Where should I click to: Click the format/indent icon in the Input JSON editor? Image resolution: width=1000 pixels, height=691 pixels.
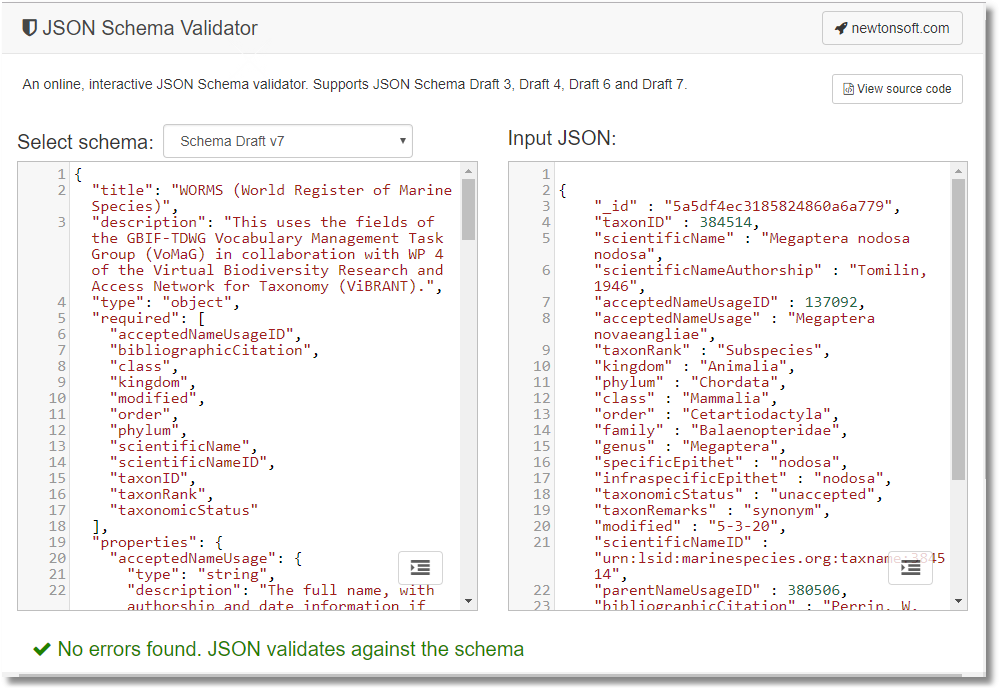pyautogui.click(x=910, y=567)
